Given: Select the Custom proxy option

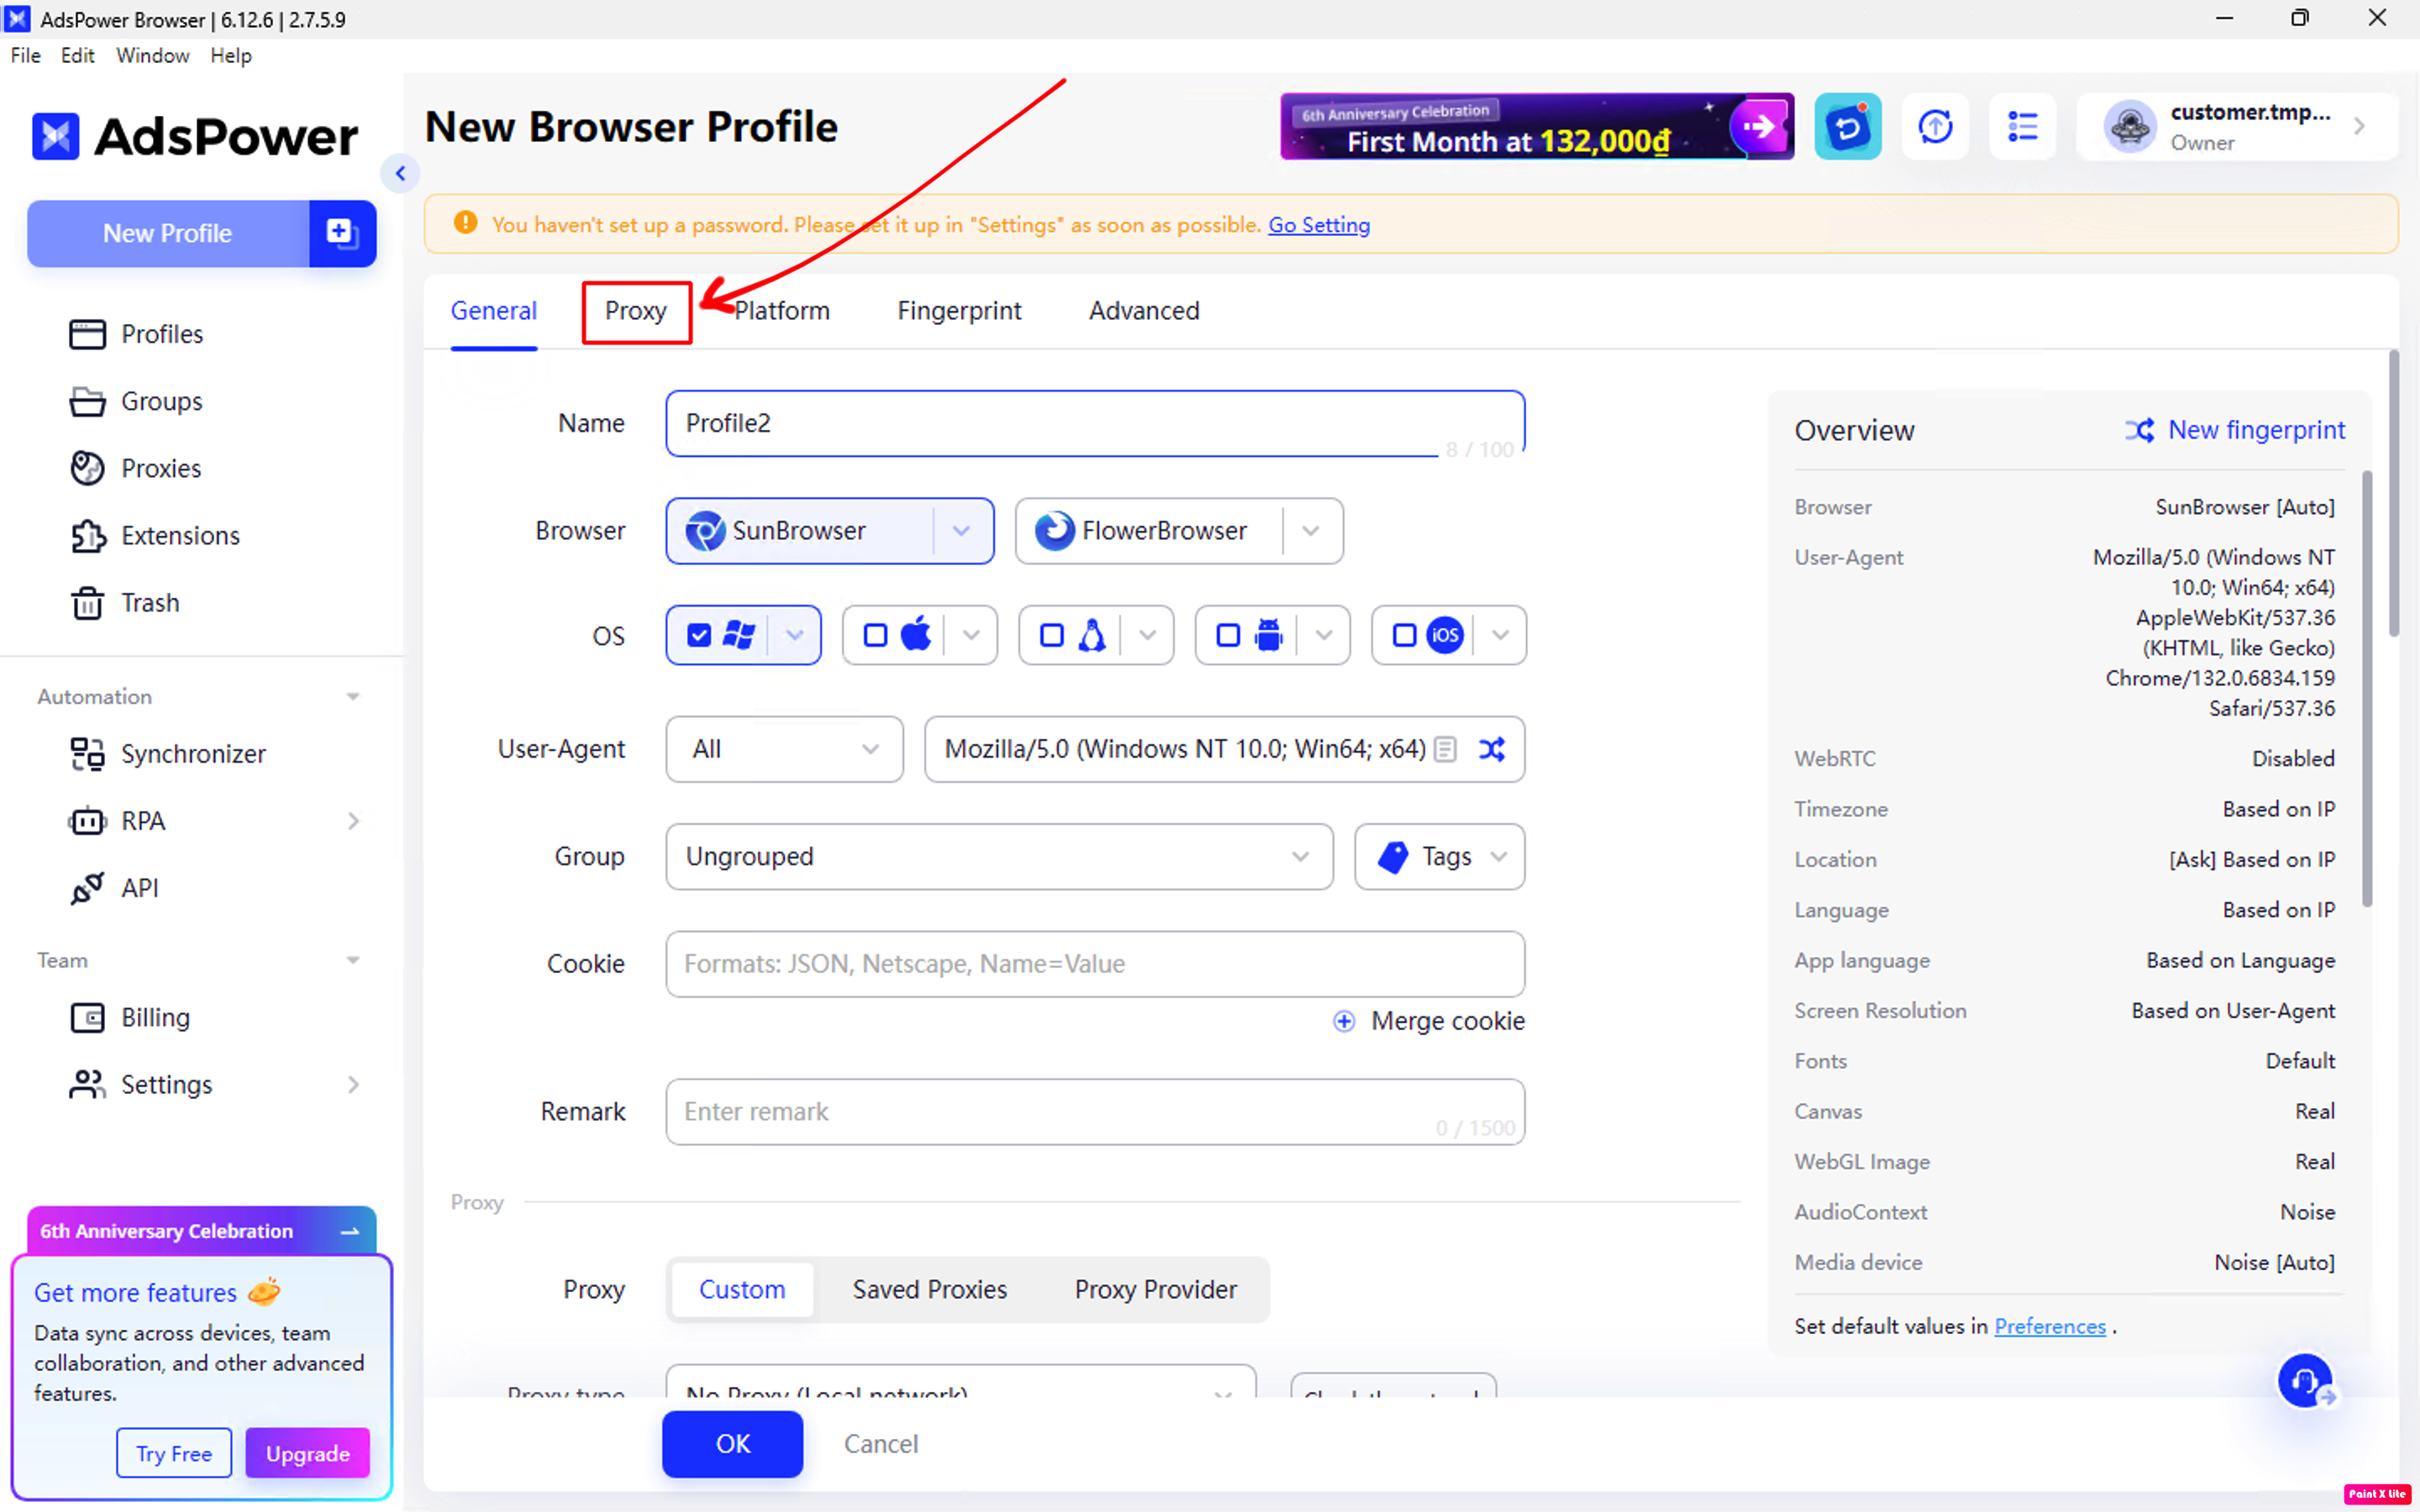Looking at the screenshot, I should 742,1290.
